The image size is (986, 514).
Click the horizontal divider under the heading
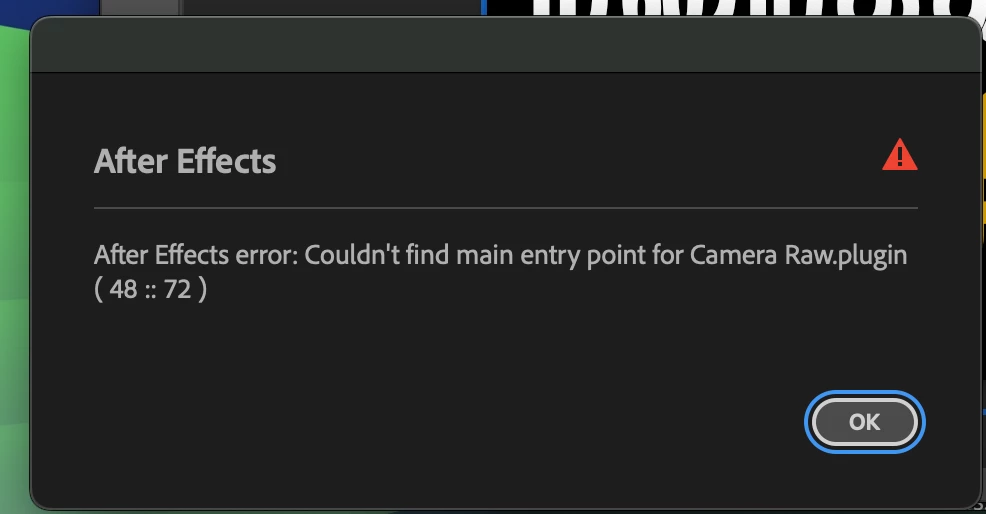pos(506,207)
